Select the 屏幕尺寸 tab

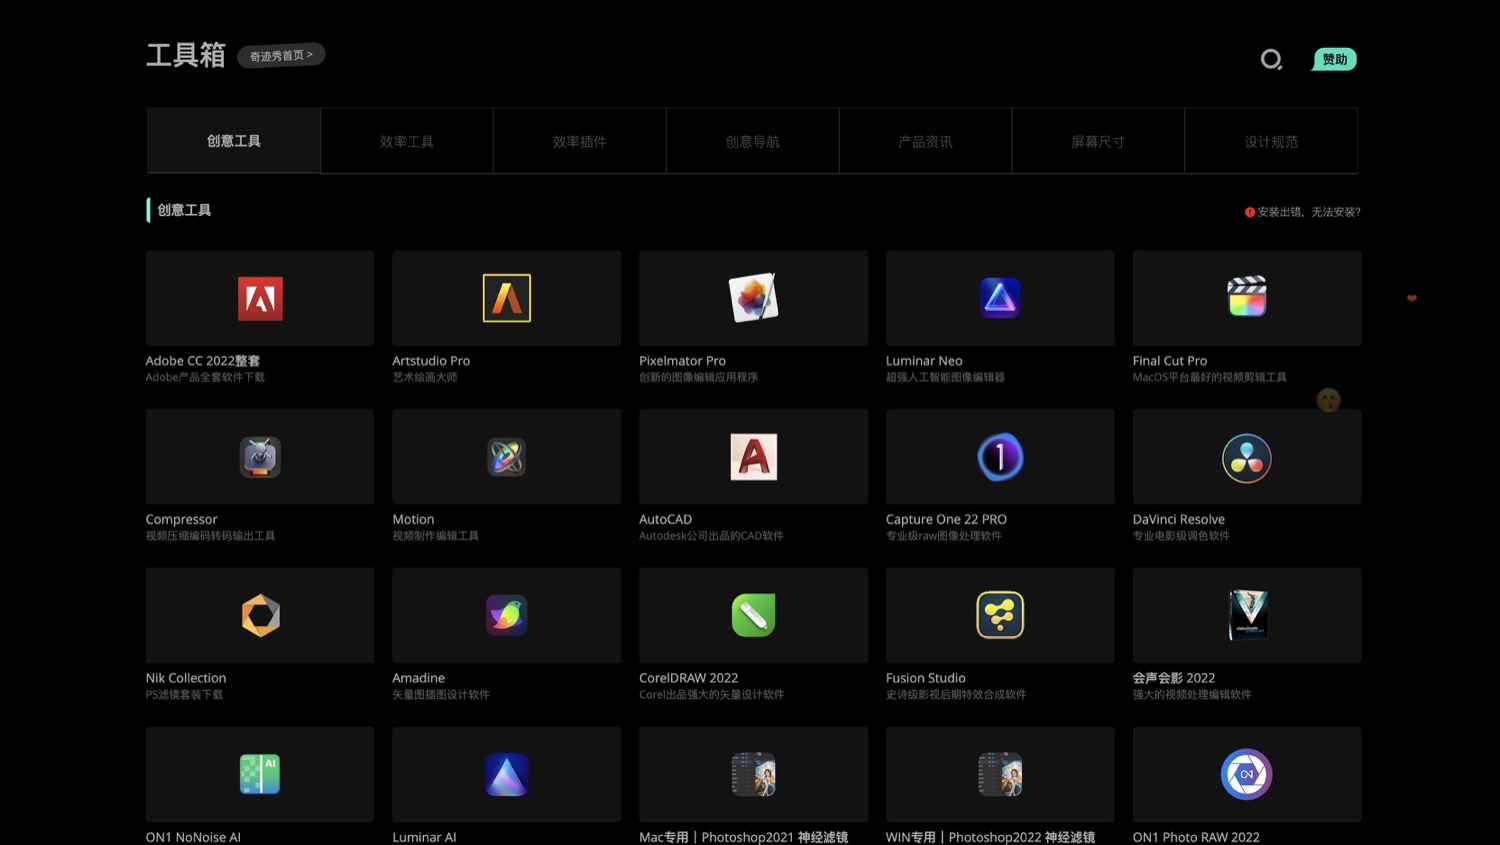pos(1098,142)
